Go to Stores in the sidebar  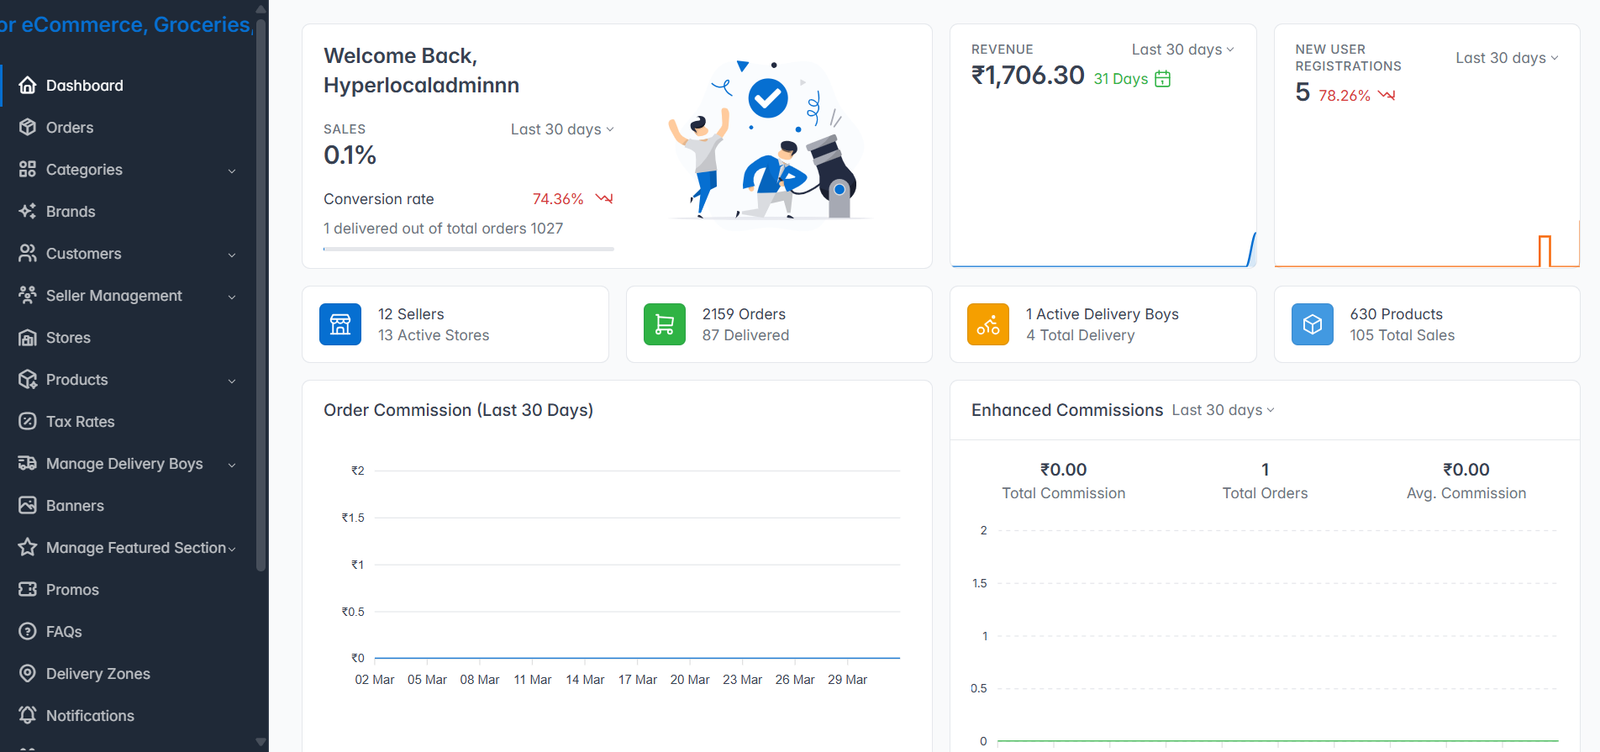pyautogui.click(x=68, y=338)
